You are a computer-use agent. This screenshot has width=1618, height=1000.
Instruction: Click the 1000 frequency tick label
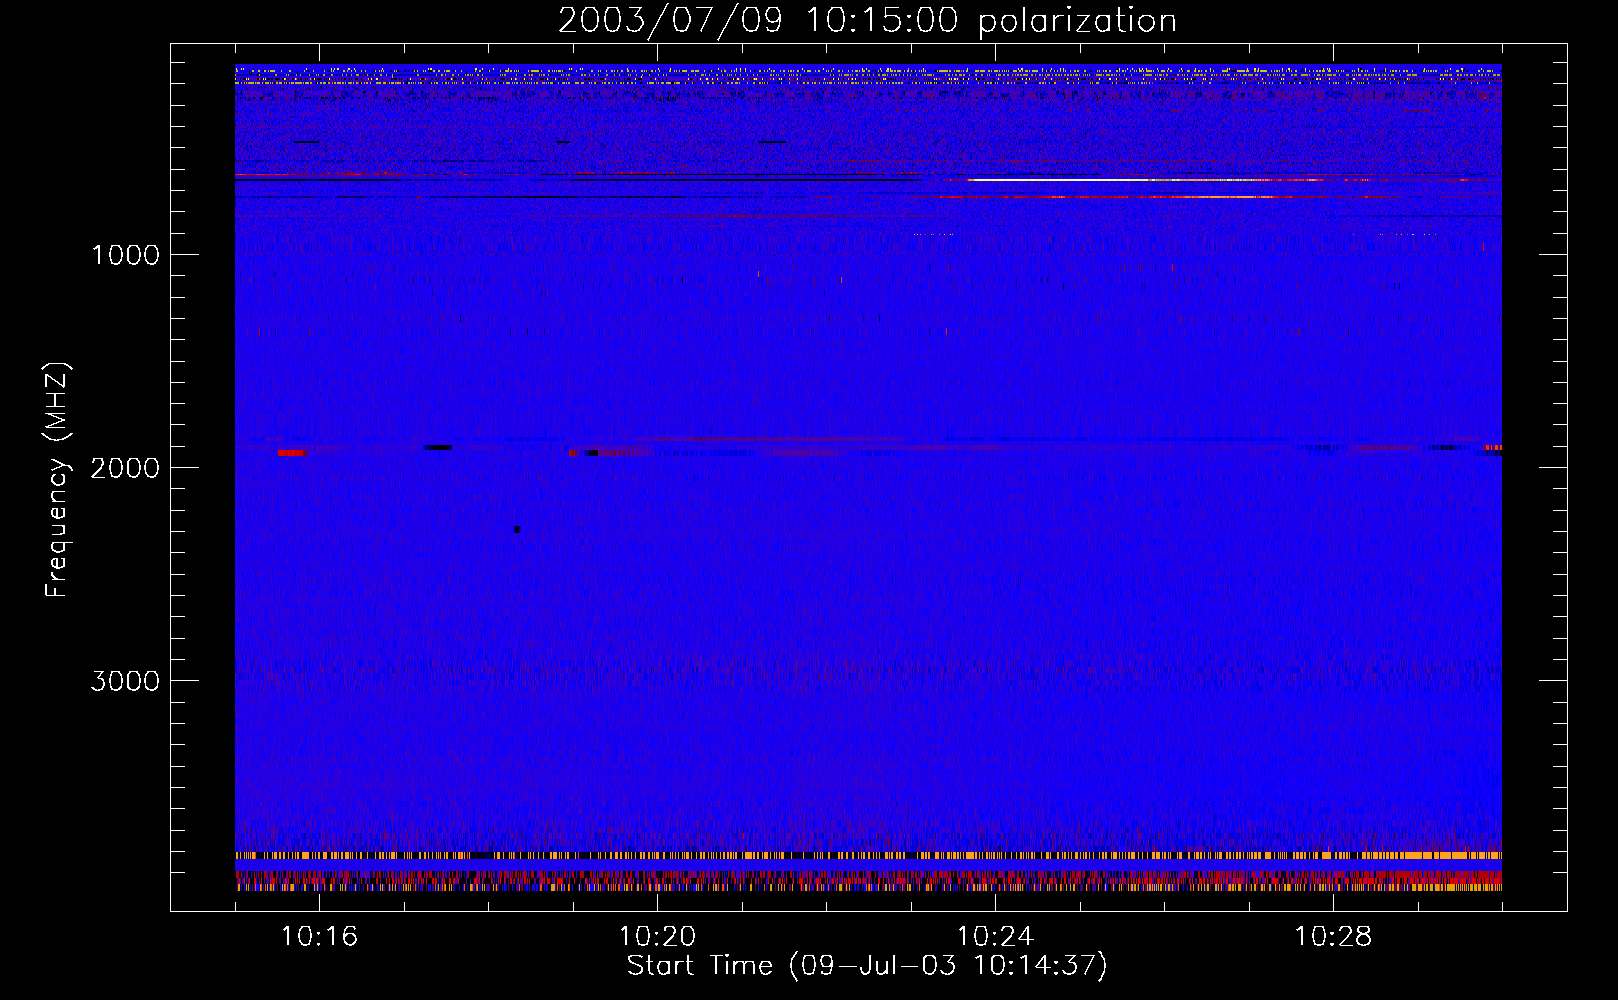pos(126,255)
